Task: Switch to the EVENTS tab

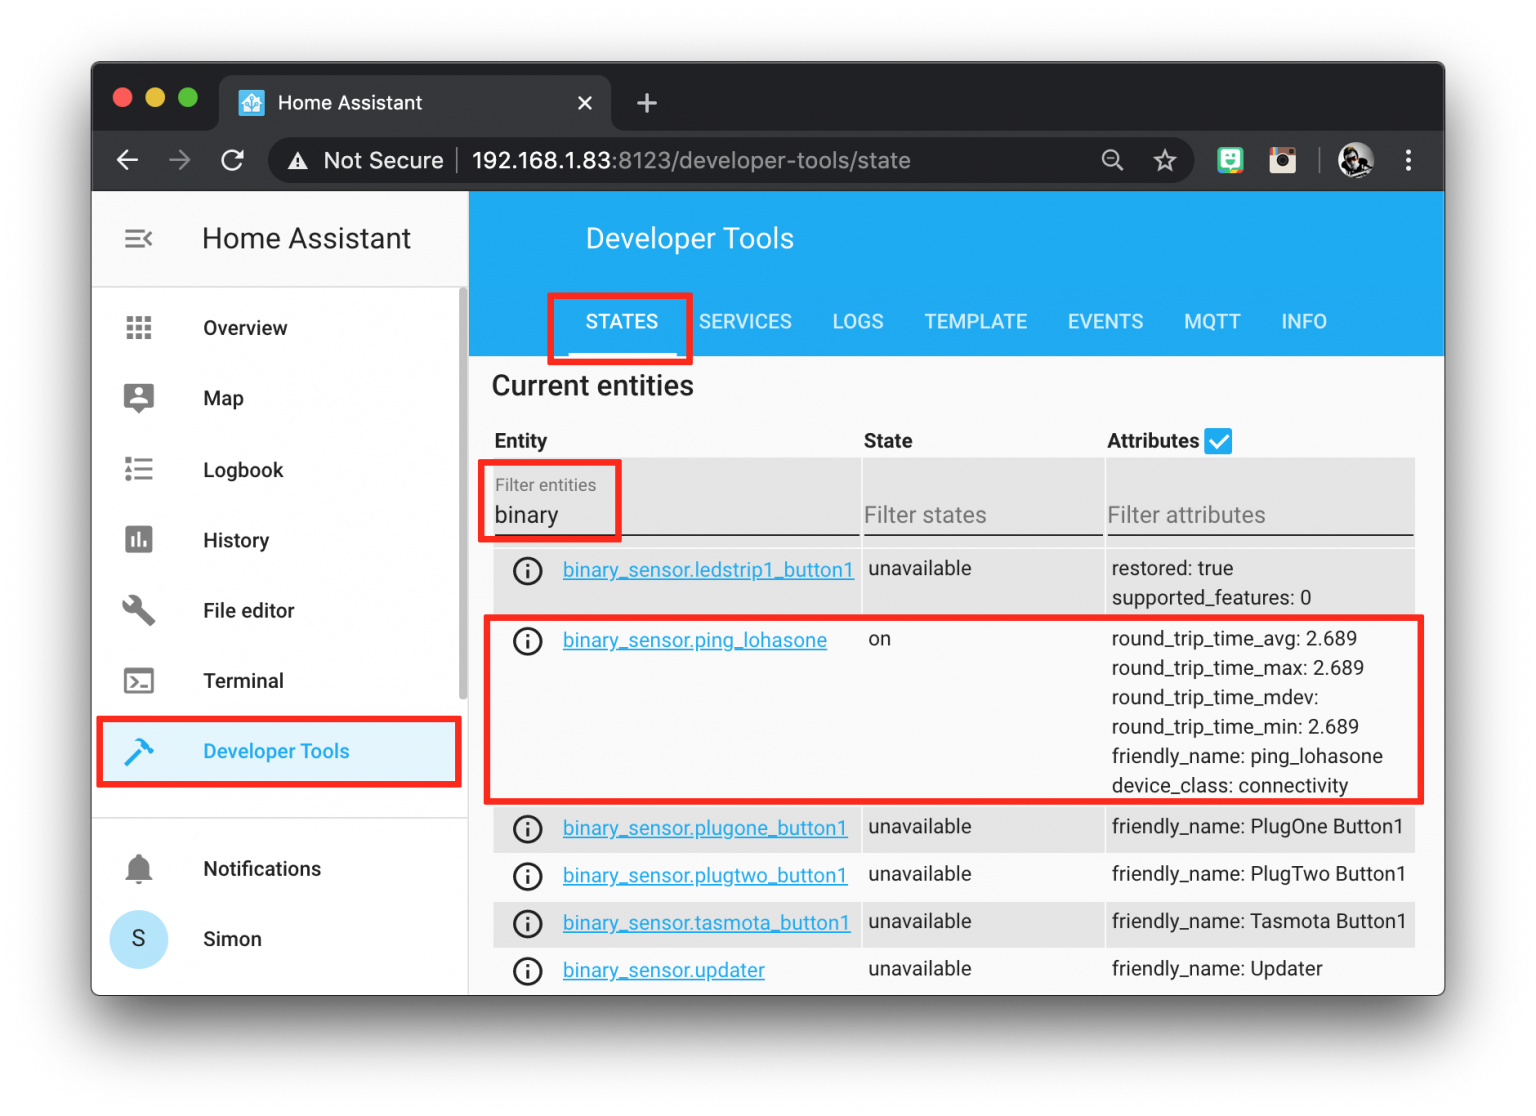Action: click(x=1105, y=322)
